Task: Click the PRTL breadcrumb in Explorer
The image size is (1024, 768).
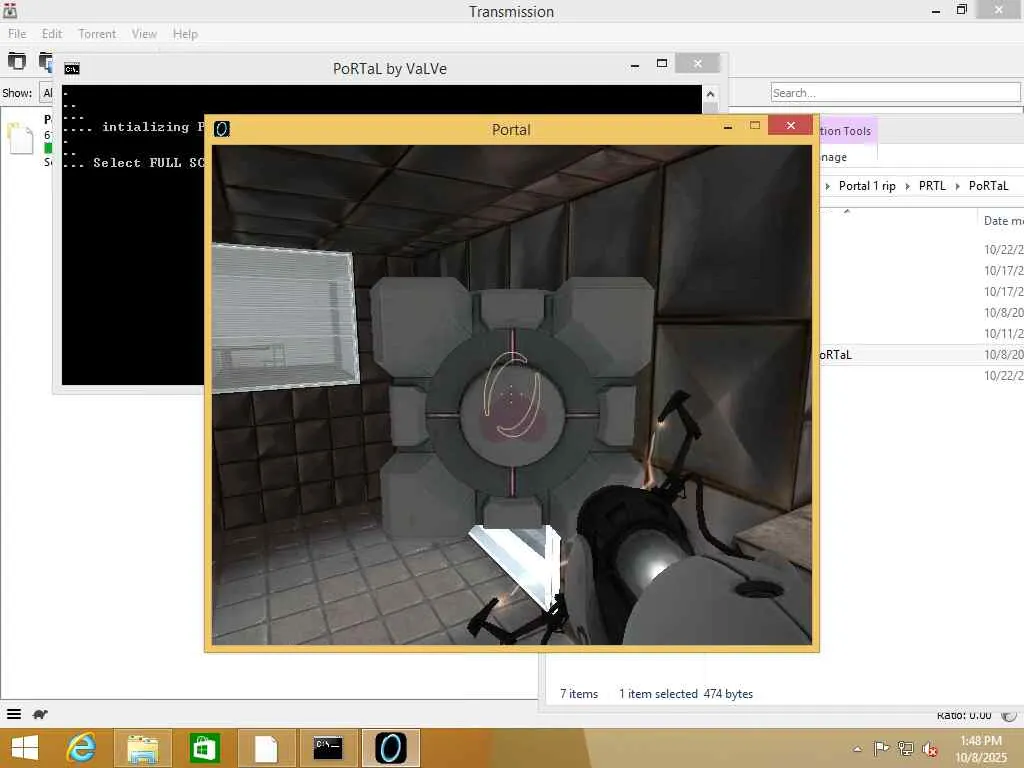Action: pyautogui.click(x=932, y=186)
